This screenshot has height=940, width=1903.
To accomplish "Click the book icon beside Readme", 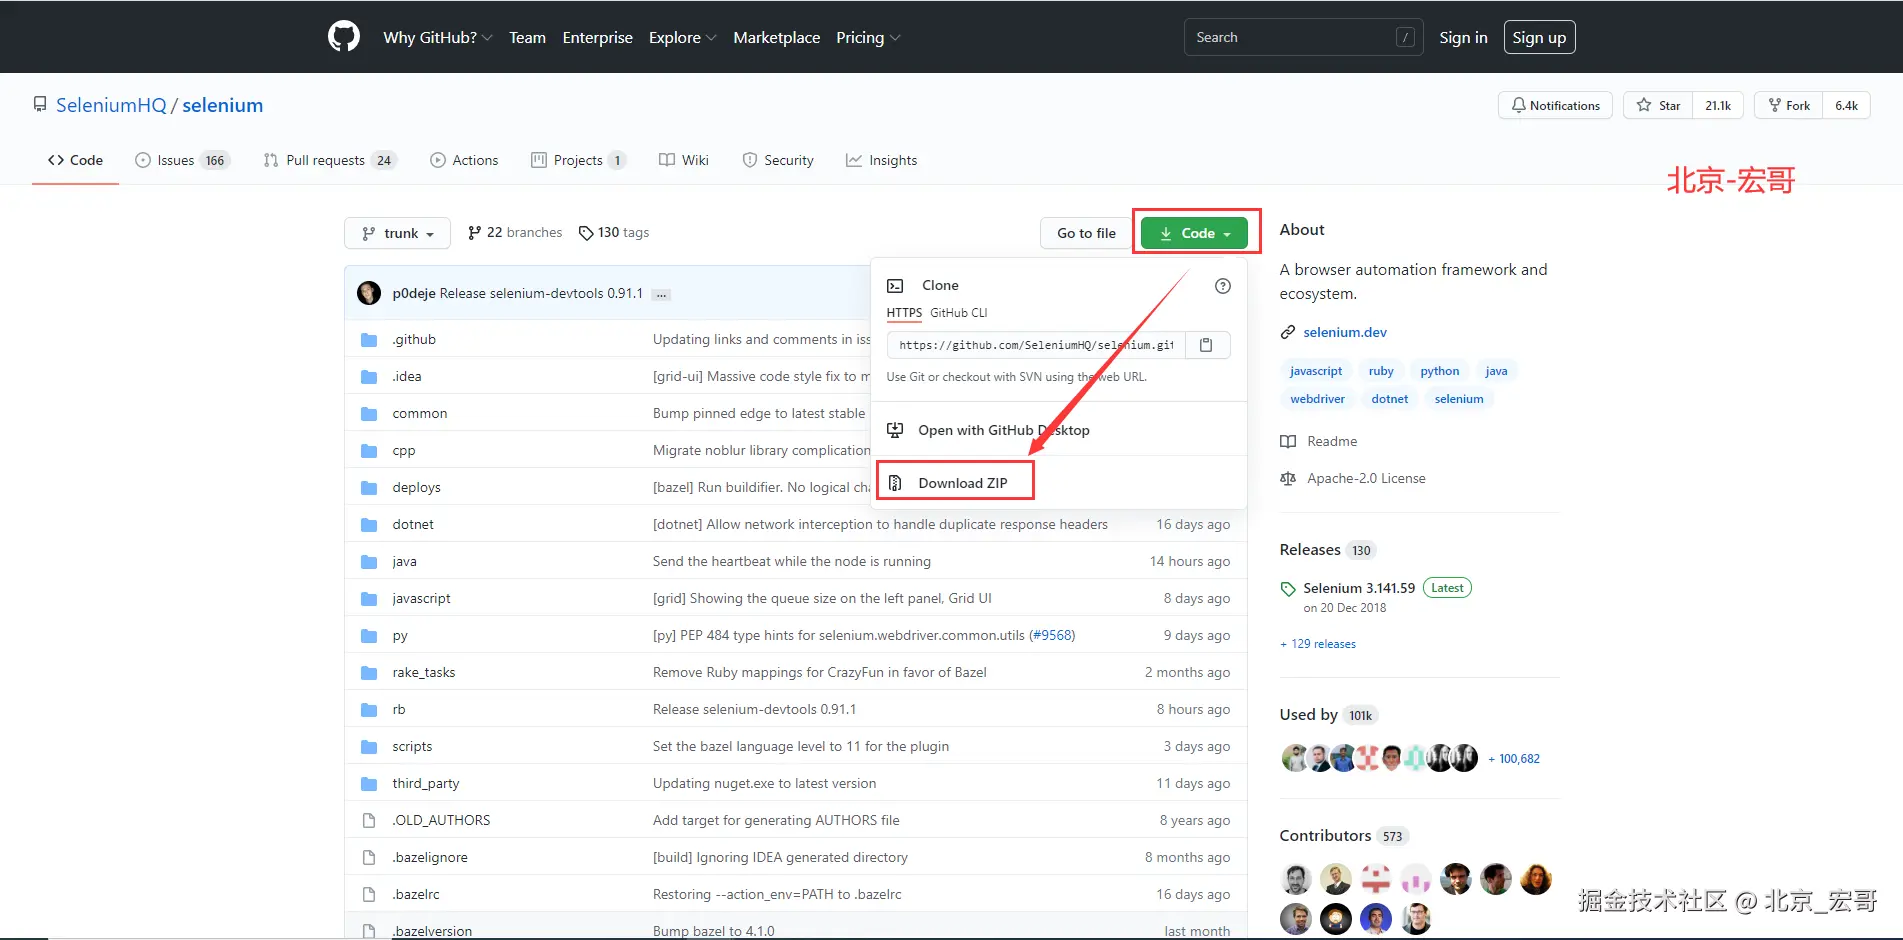I will pos(1288,442).
